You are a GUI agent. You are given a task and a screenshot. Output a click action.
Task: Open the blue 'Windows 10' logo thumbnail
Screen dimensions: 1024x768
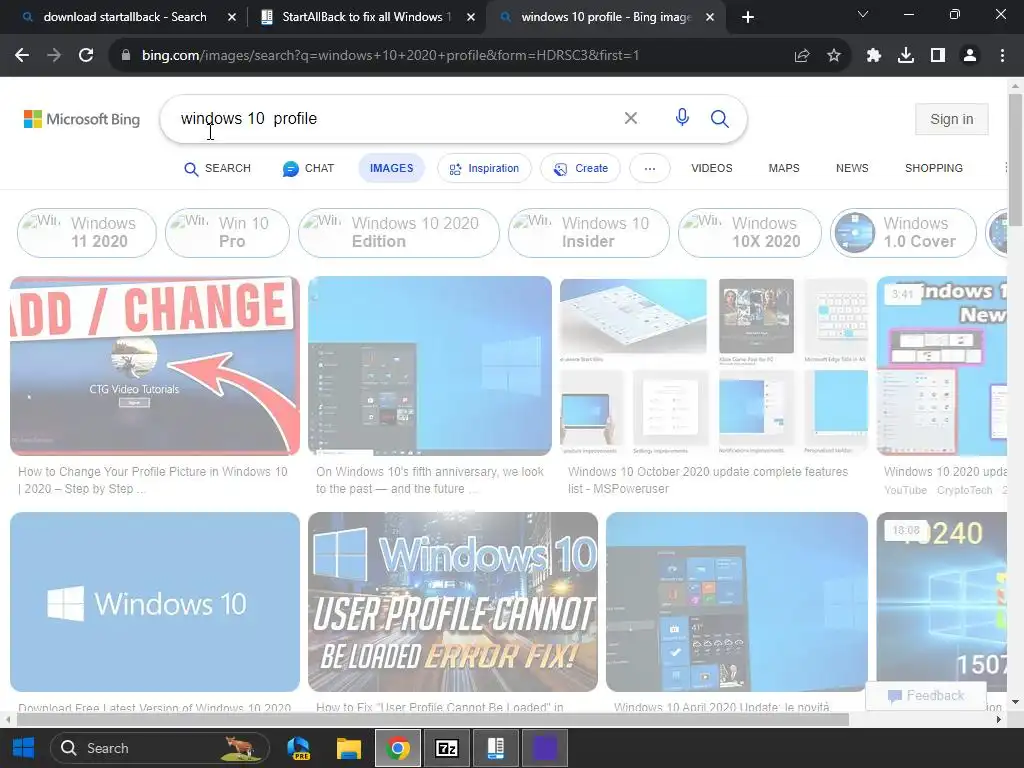tap(155, 602)
